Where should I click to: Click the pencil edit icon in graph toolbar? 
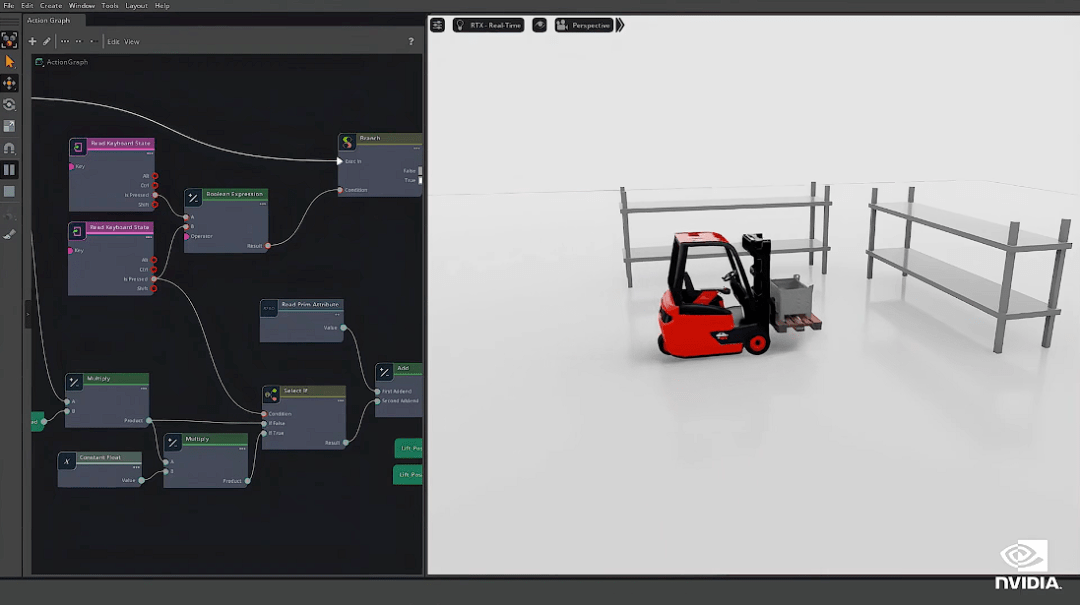(x=47, y=41)
